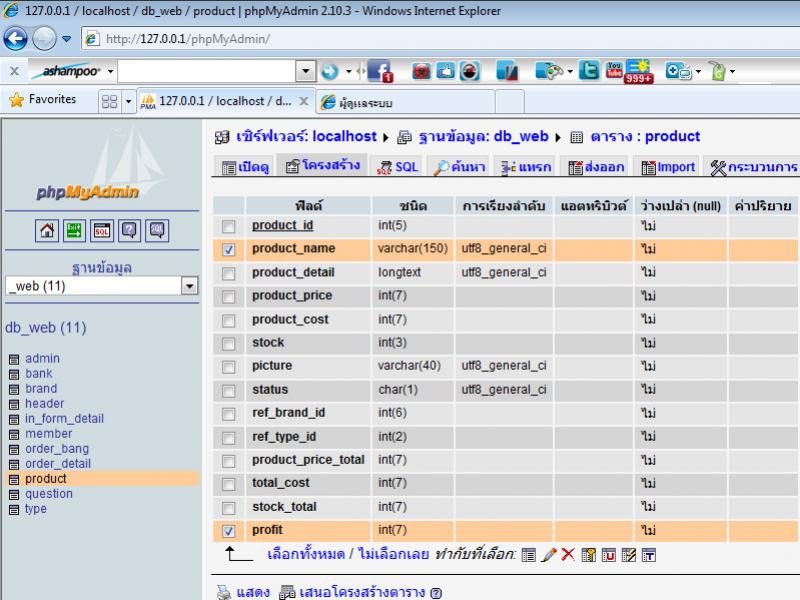Click the green Exit logout icon
The image size is (800, 600).
coord(74,230)
